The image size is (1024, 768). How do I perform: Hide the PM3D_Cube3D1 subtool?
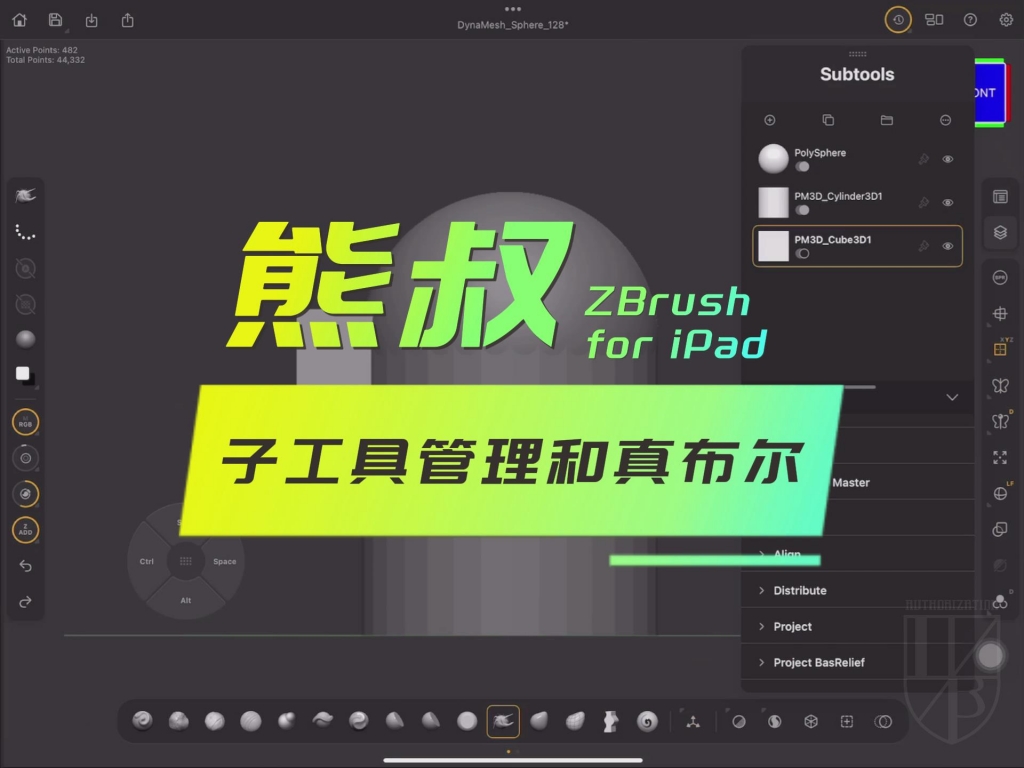[948, 246]
